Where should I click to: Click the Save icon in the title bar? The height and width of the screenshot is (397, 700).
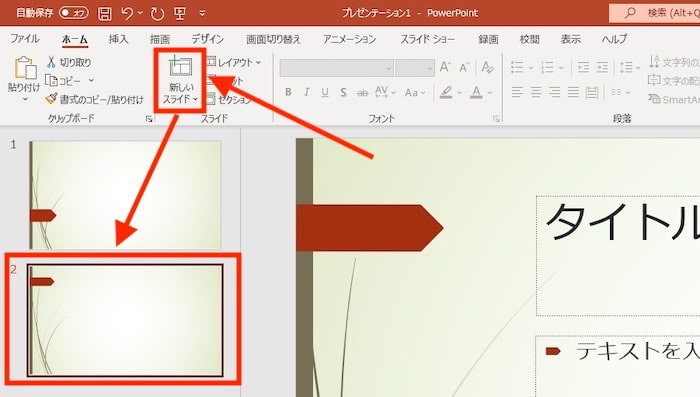104,13
